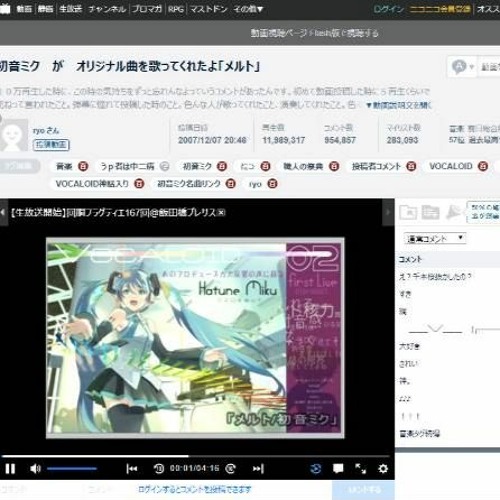Open the share icon dropdown near title
Image resolution: width=500 pixels, height=500 pixels.
[463, 67]
